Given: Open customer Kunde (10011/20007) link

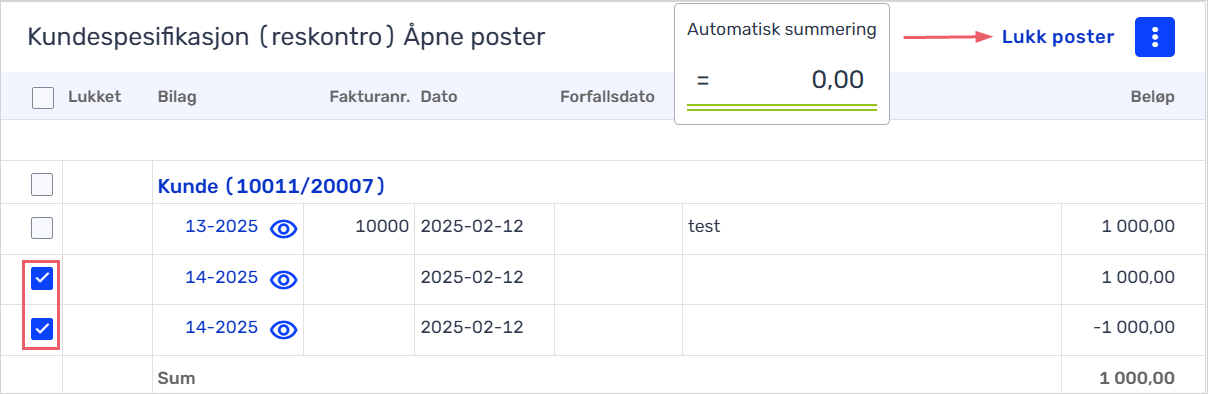Looking at the screenshot, I should pos(272,186).
